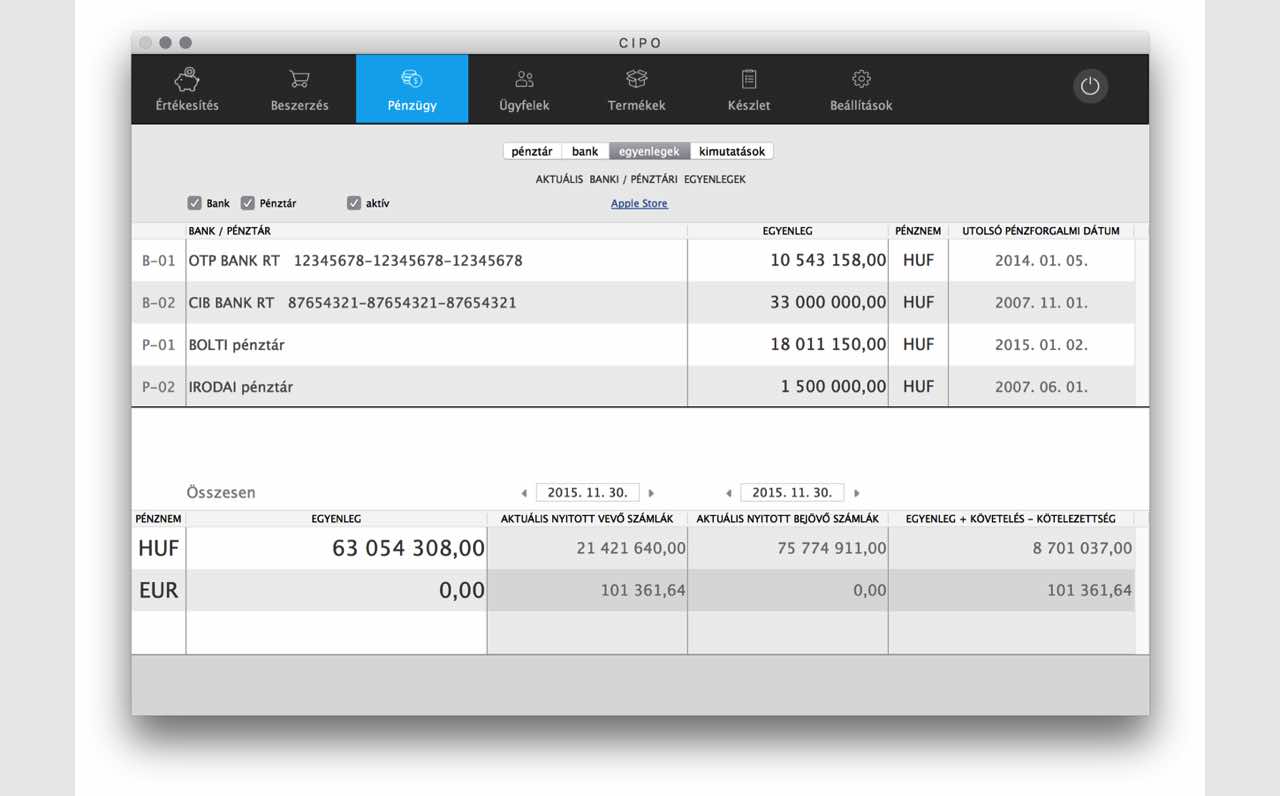Open the Ügyfelek people icon
This screenshot has height=796, width=1280.
pos(524,79)
